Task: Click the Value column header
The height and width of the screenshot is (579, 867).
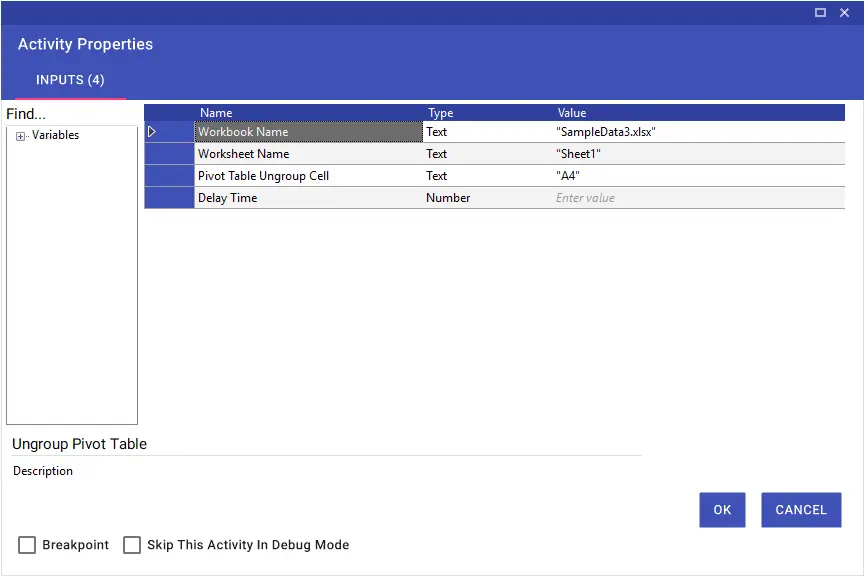Action: 573,113
